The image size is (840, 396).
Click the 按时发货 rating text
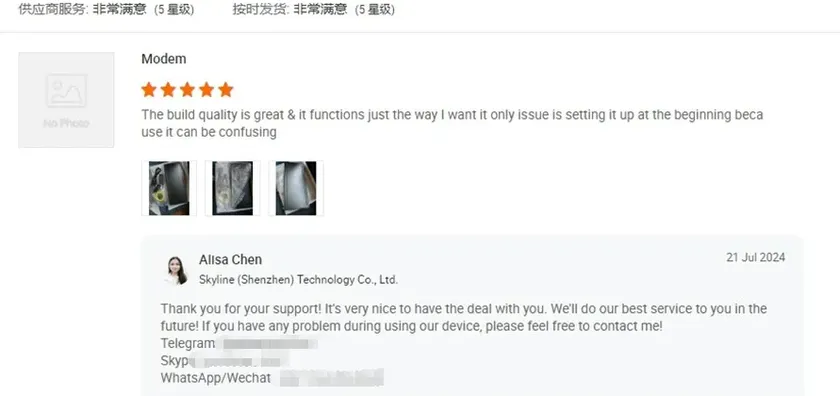tap(314, 10)
